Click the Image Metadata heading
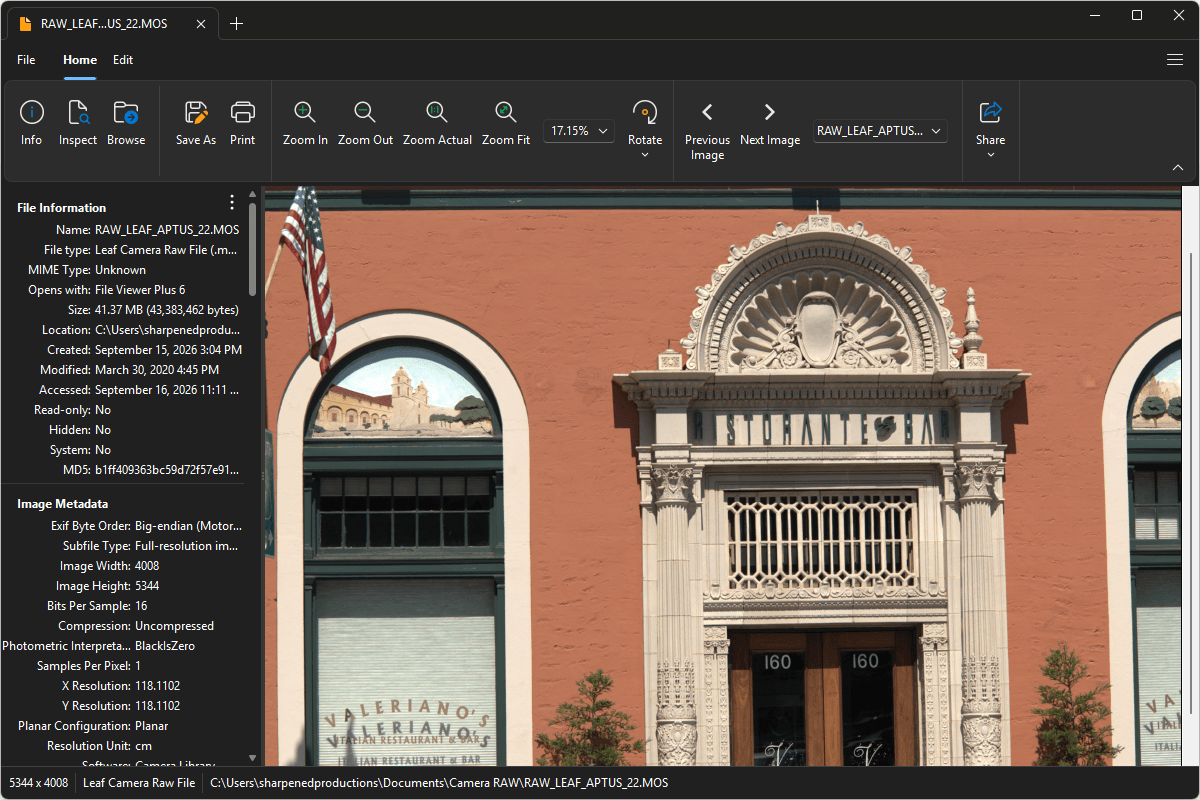The height and width of the screenshot is (800, 1200). 62,504
